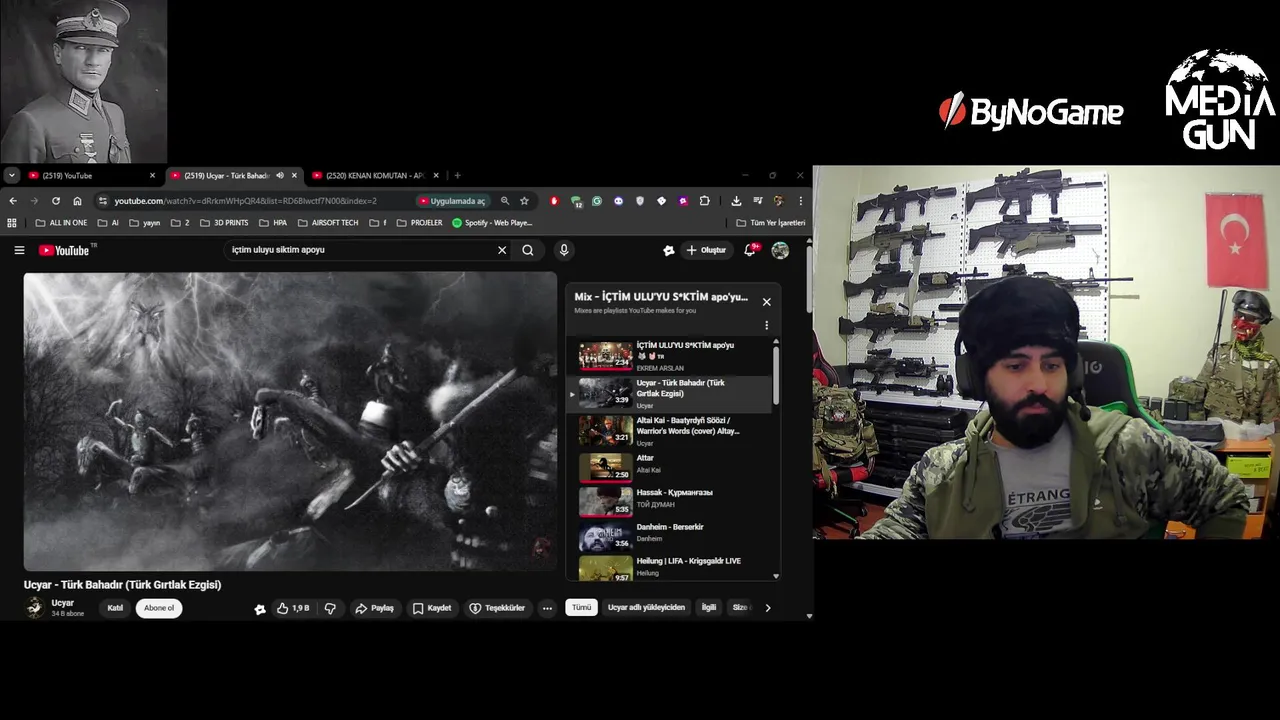Play Altai Kai - Baatyrdyñ Söözi
This screenshot has width=1280, height=720.
[x=670, y=431]
